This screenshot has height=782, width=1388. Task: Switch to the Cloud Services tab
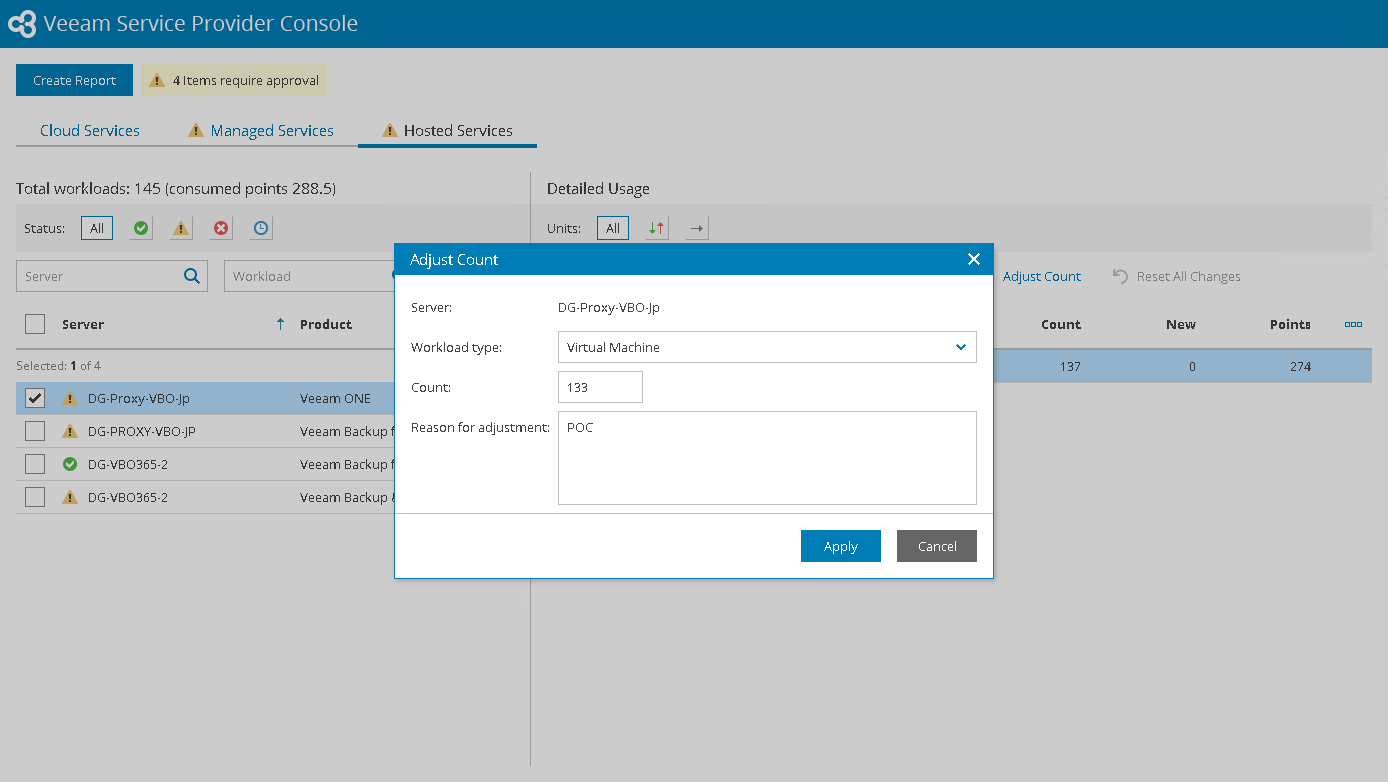tap(90, 130)
